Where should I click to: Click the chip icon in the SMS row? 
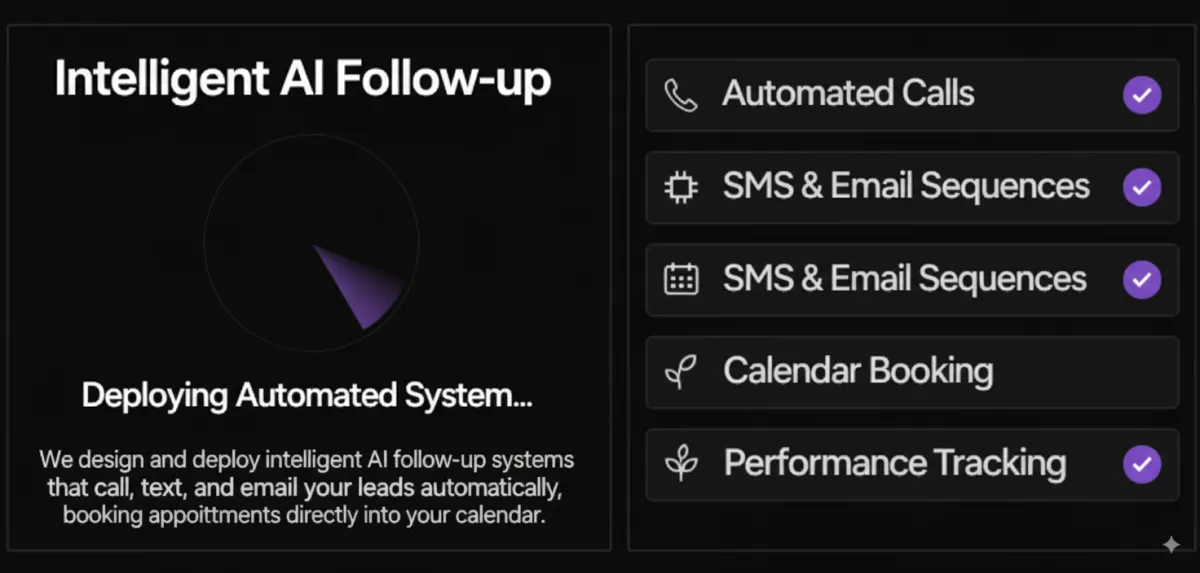pos(681,187)
